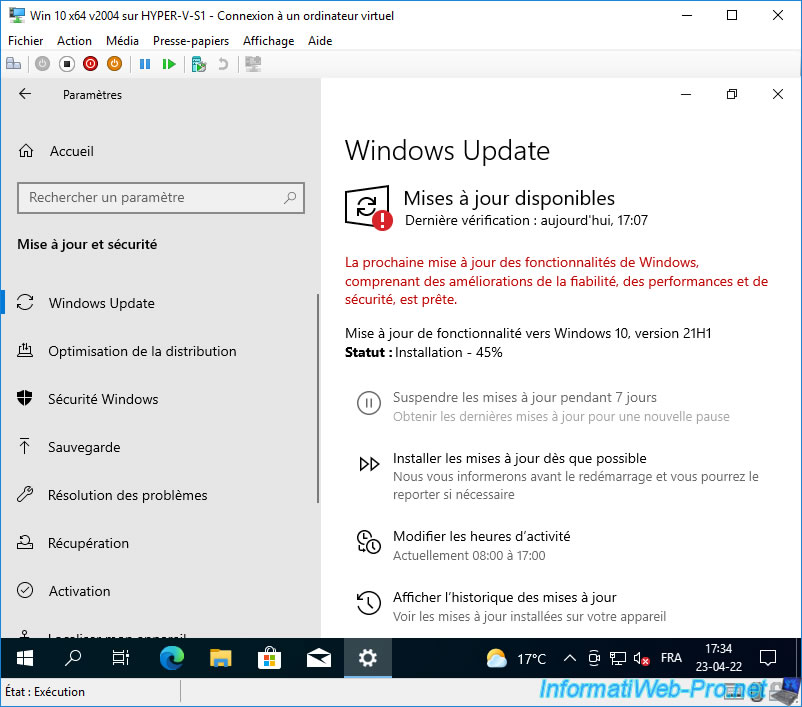Click Dernière vérification : aujourd'hui, 17:07
Screen dimensions: 802x707
click(x=526, y=220)
